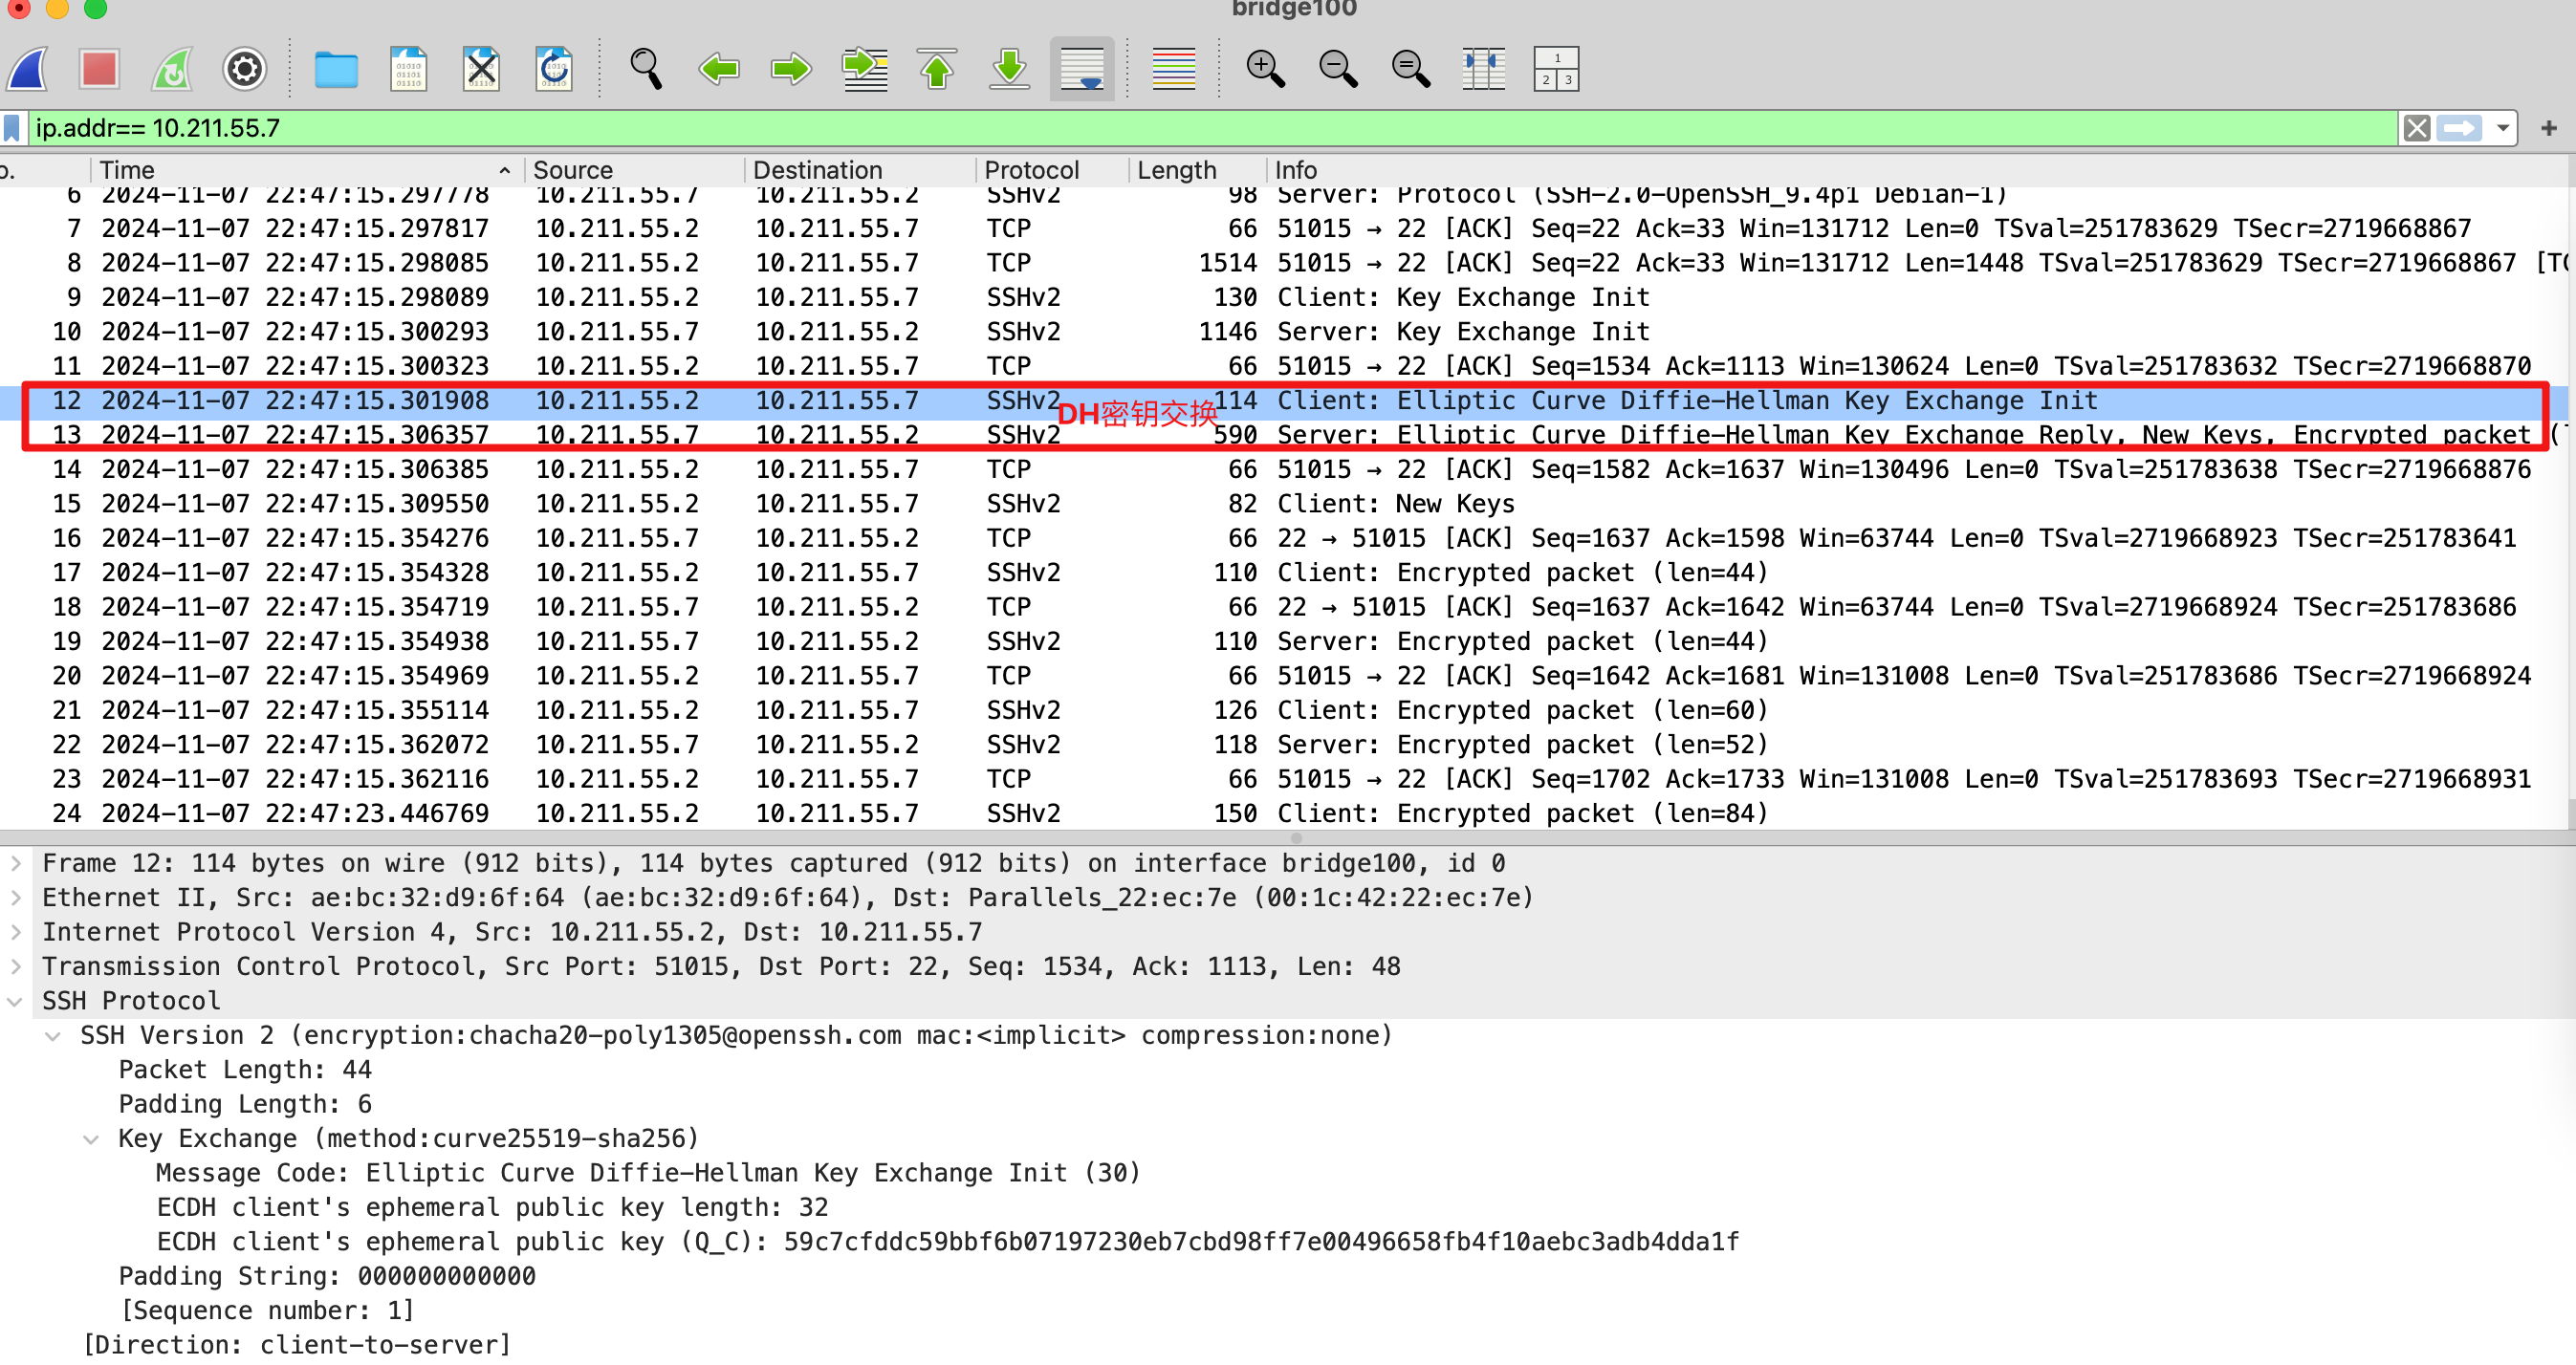
Task: Toggle auto-scroll during live capture
Action: pos(1082,69)
